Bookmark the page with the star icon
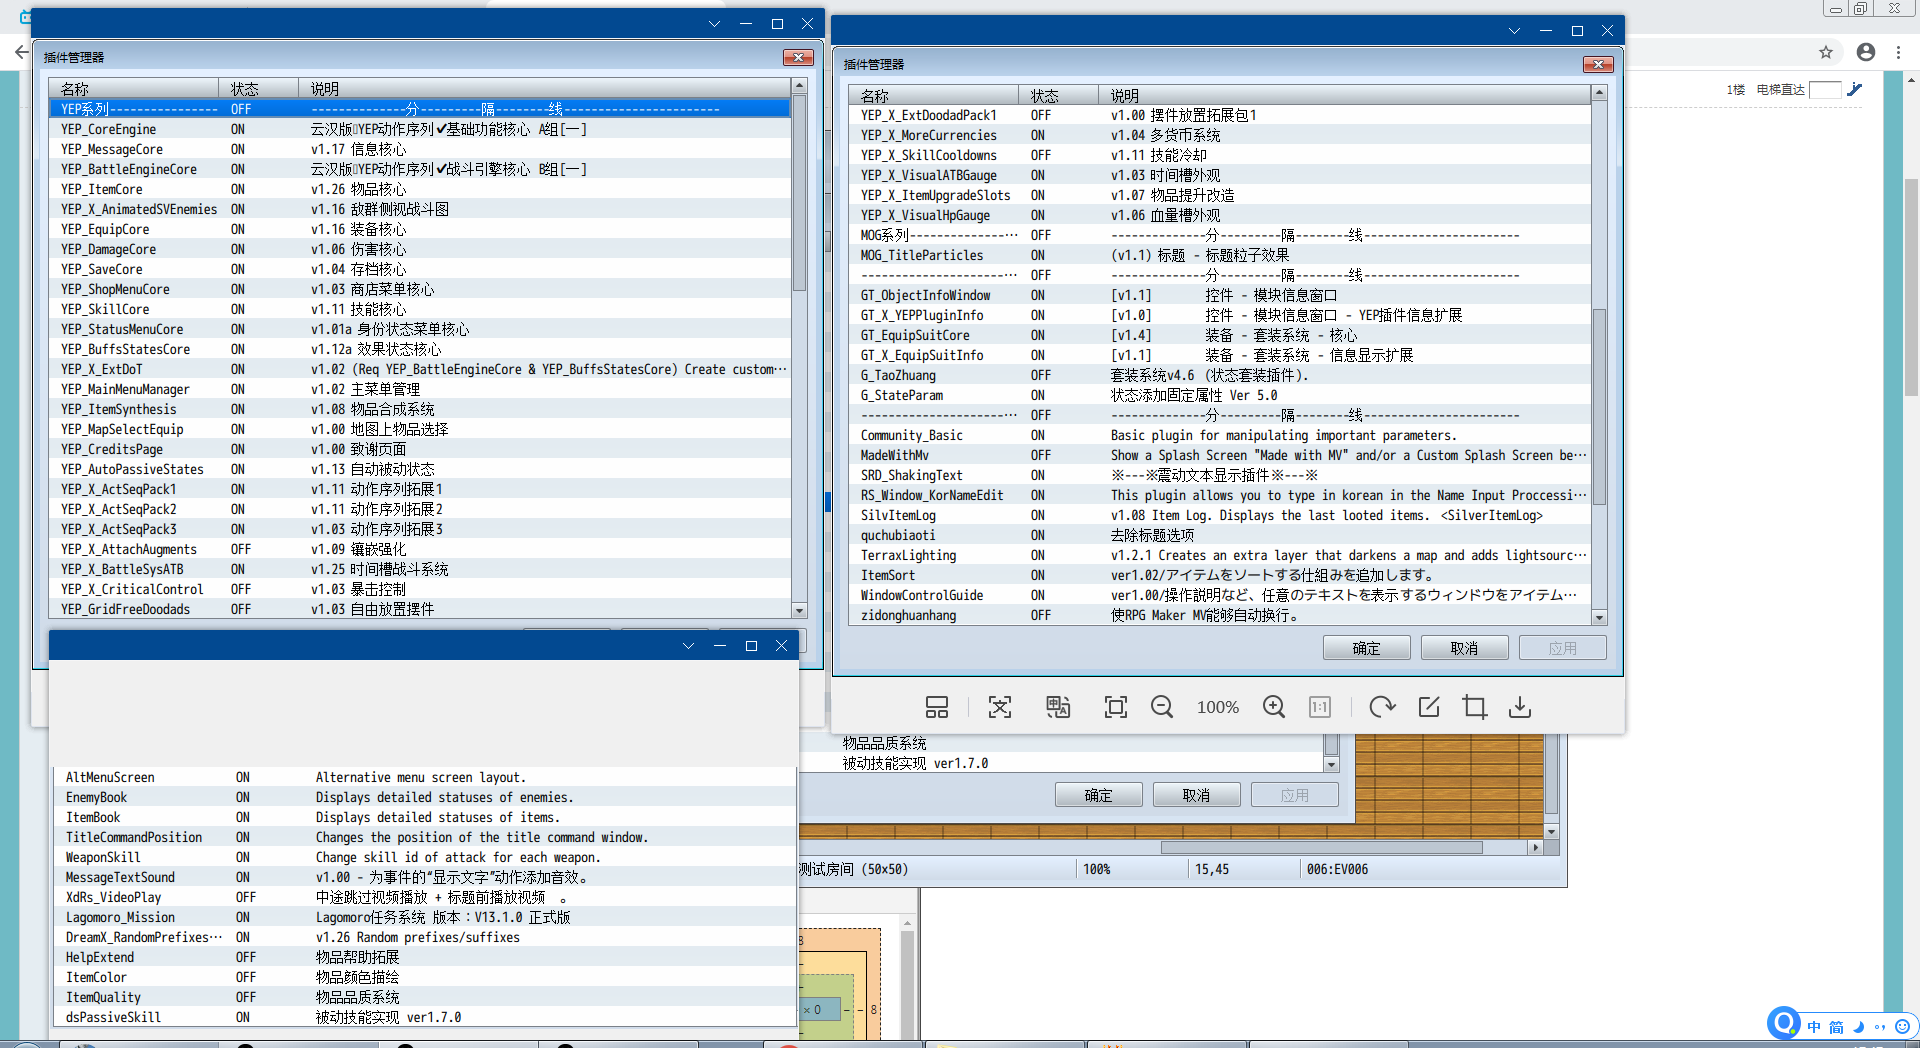This screenshot has width=1920, height=1048. point(1826,52)
